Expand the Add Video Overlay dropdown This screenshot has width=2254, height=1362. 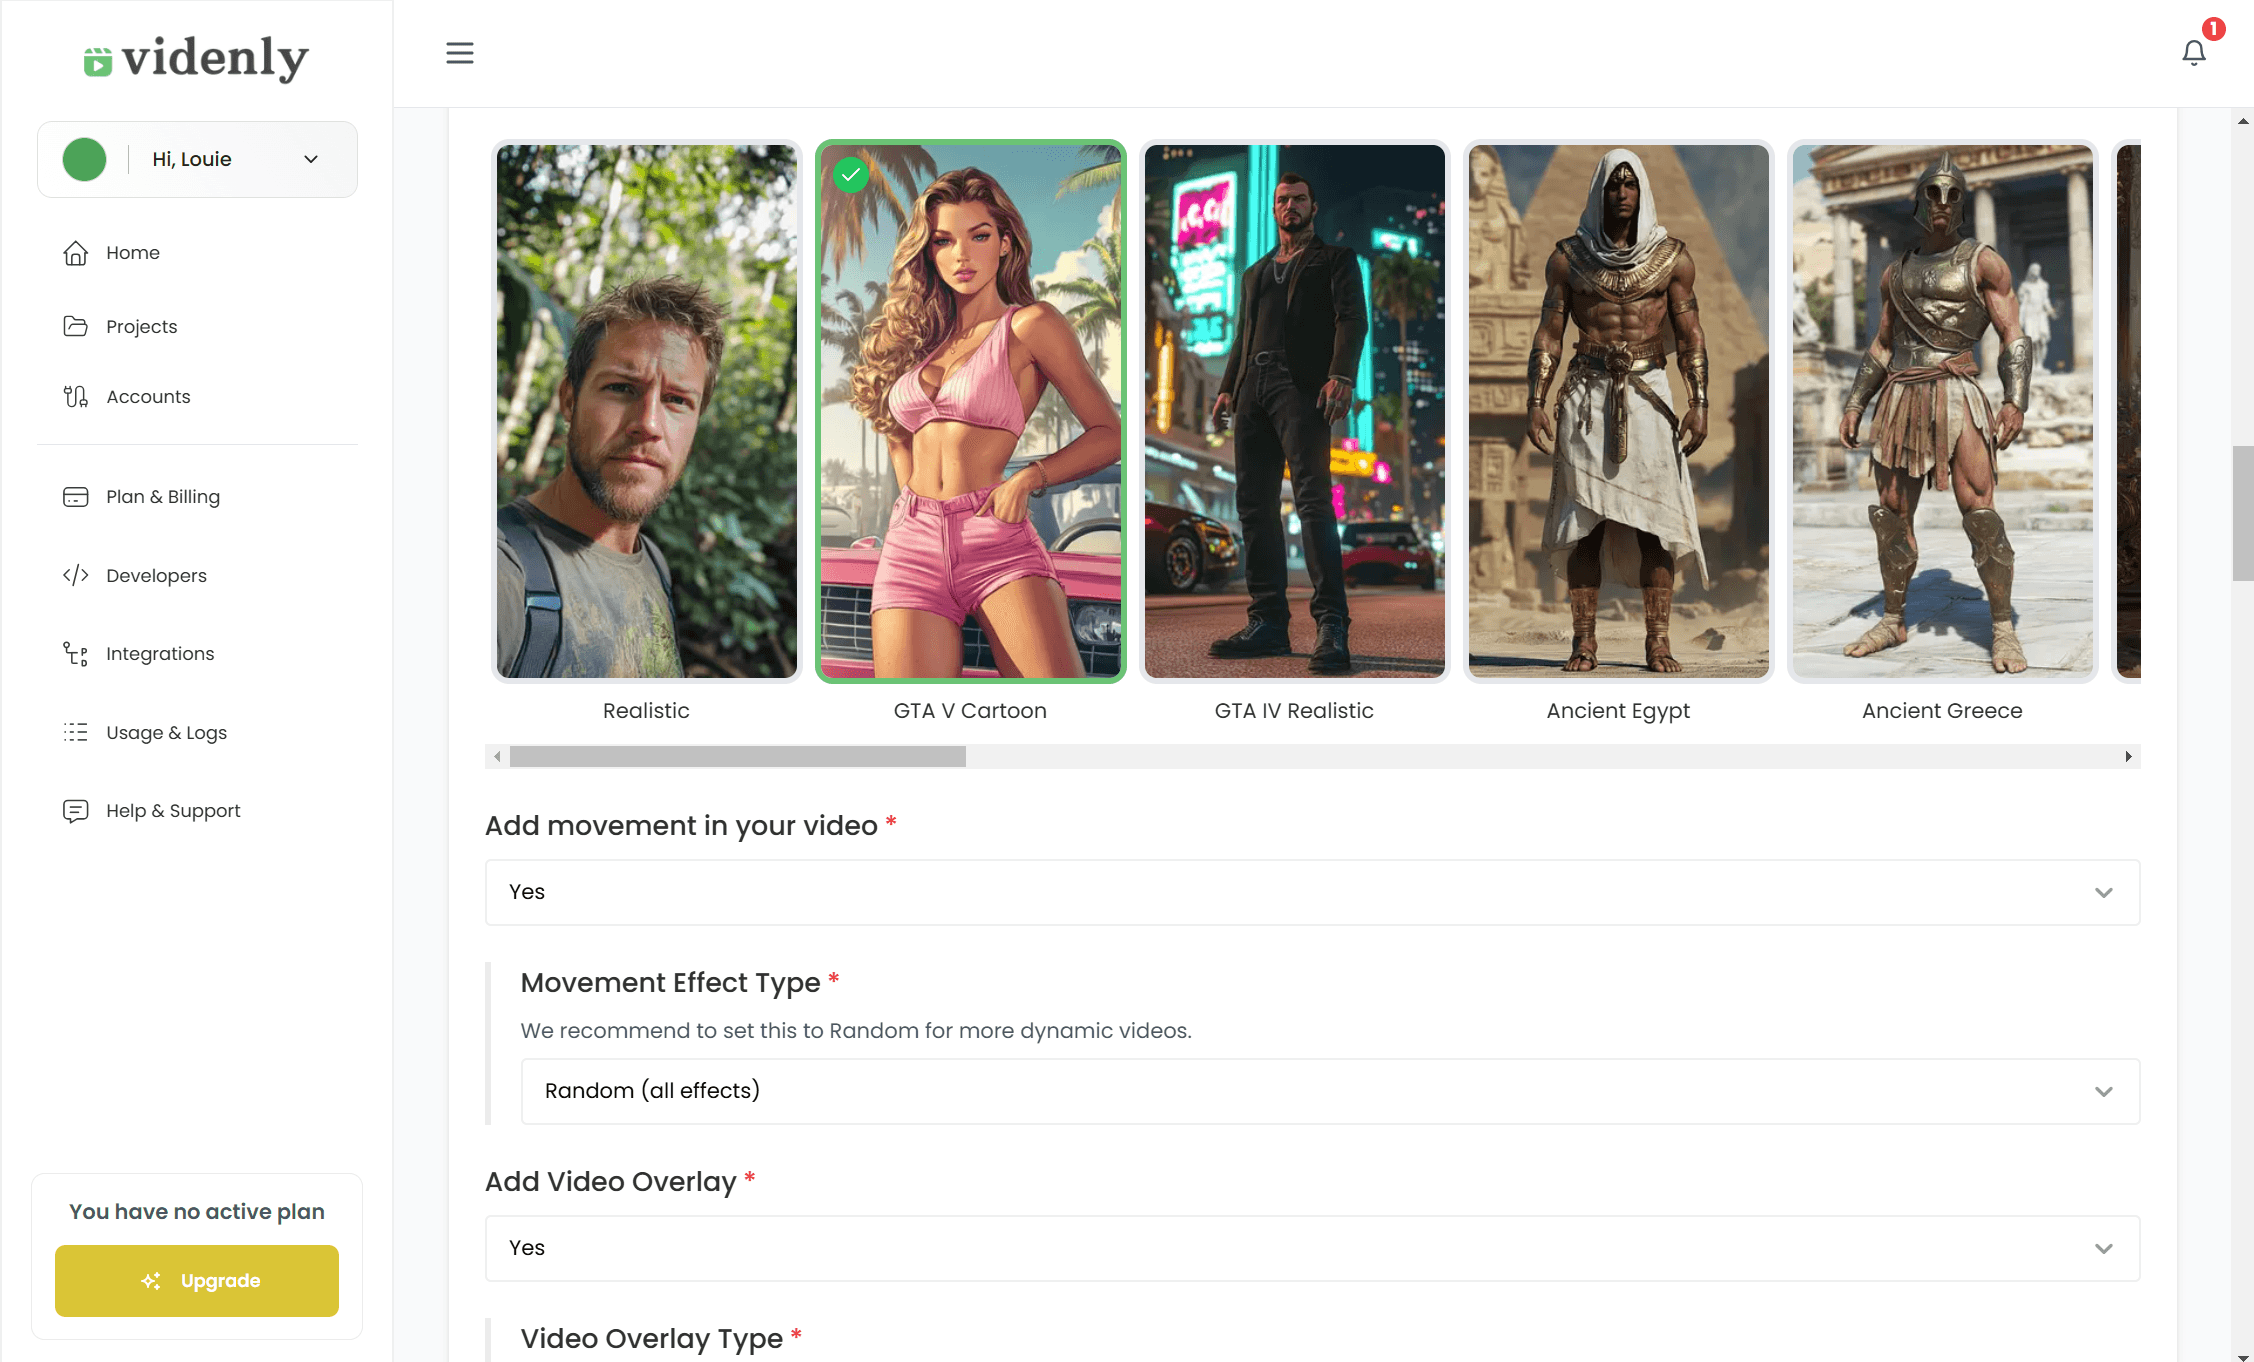tap(2106, 1248)
